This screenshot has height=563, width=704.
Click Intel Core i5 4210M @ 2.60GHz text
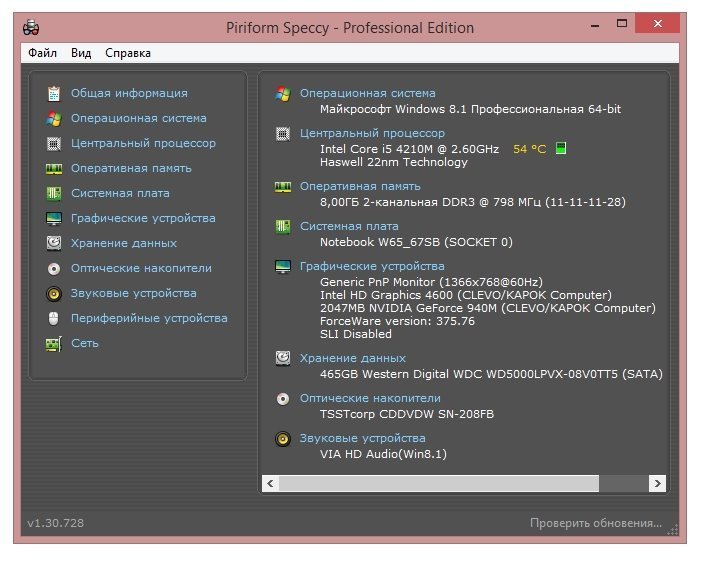coord(409,149)
